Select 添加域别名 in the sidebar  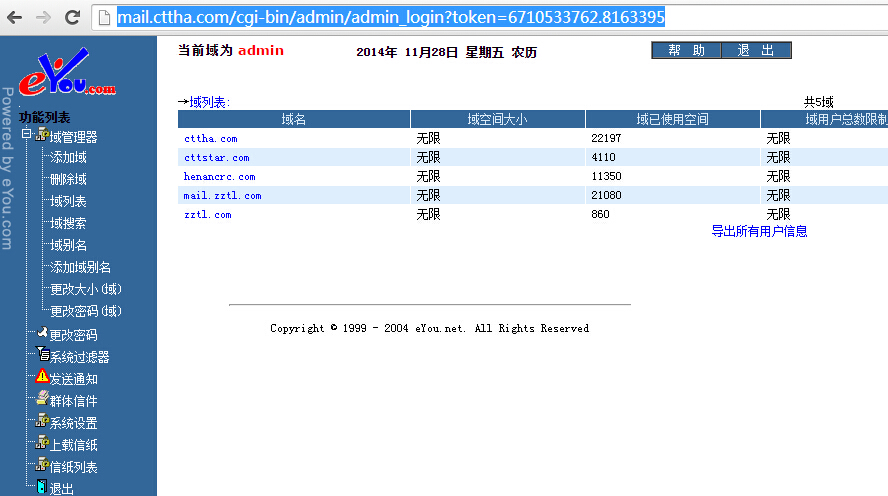click(x=80, y=267)
